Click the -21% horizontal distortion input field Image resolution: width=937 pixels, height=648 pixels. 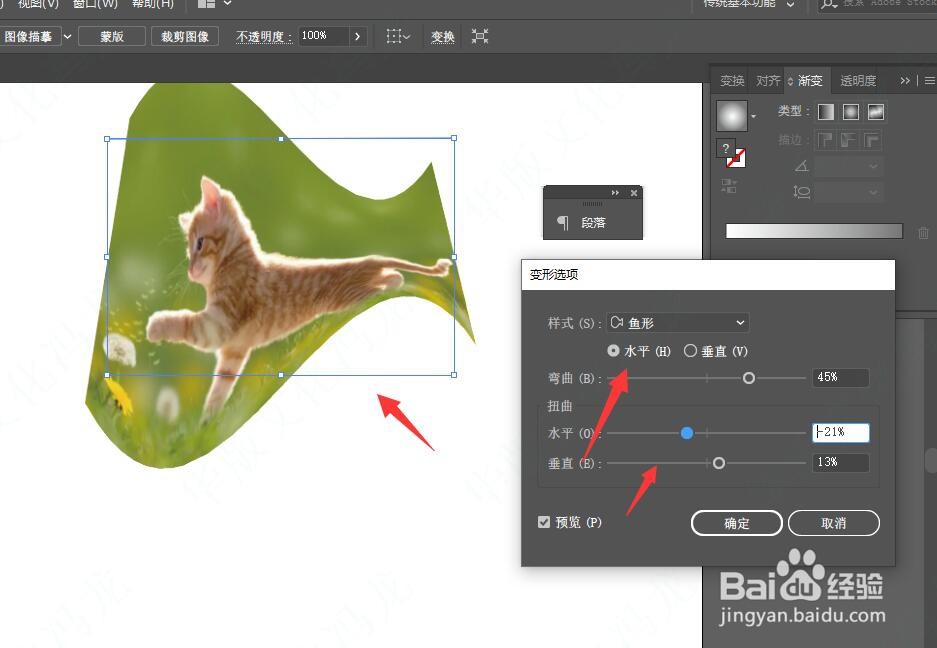pyautogui.click(x=839, y=432)
